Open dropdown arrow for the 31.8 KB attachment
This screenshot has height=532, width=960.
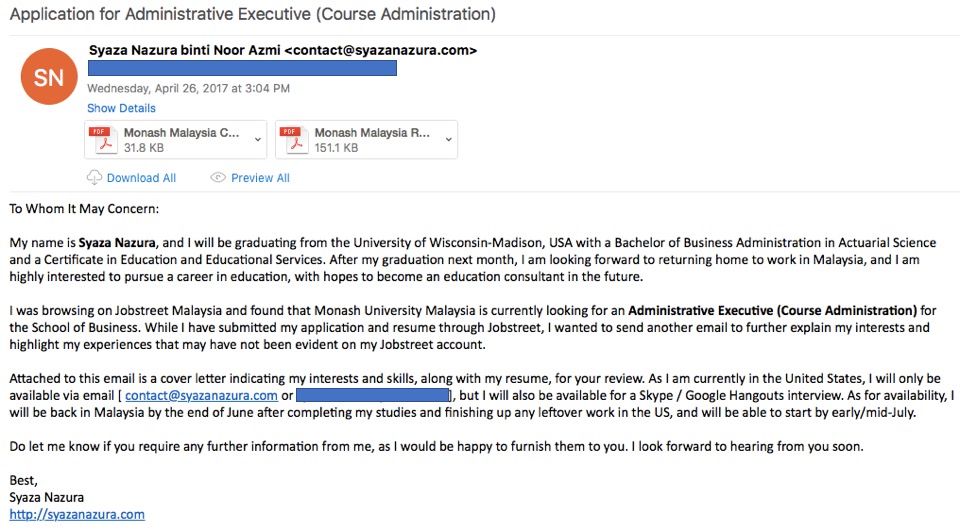[x=258, y=140]
